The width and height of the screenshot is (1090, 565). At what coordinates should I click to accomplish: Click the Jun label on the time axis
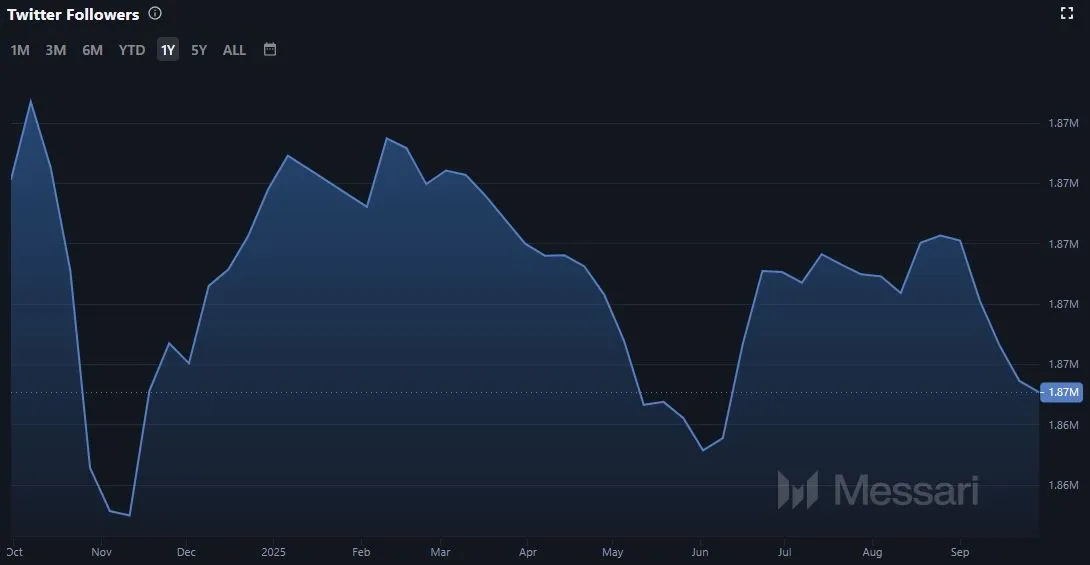(700, 551)
